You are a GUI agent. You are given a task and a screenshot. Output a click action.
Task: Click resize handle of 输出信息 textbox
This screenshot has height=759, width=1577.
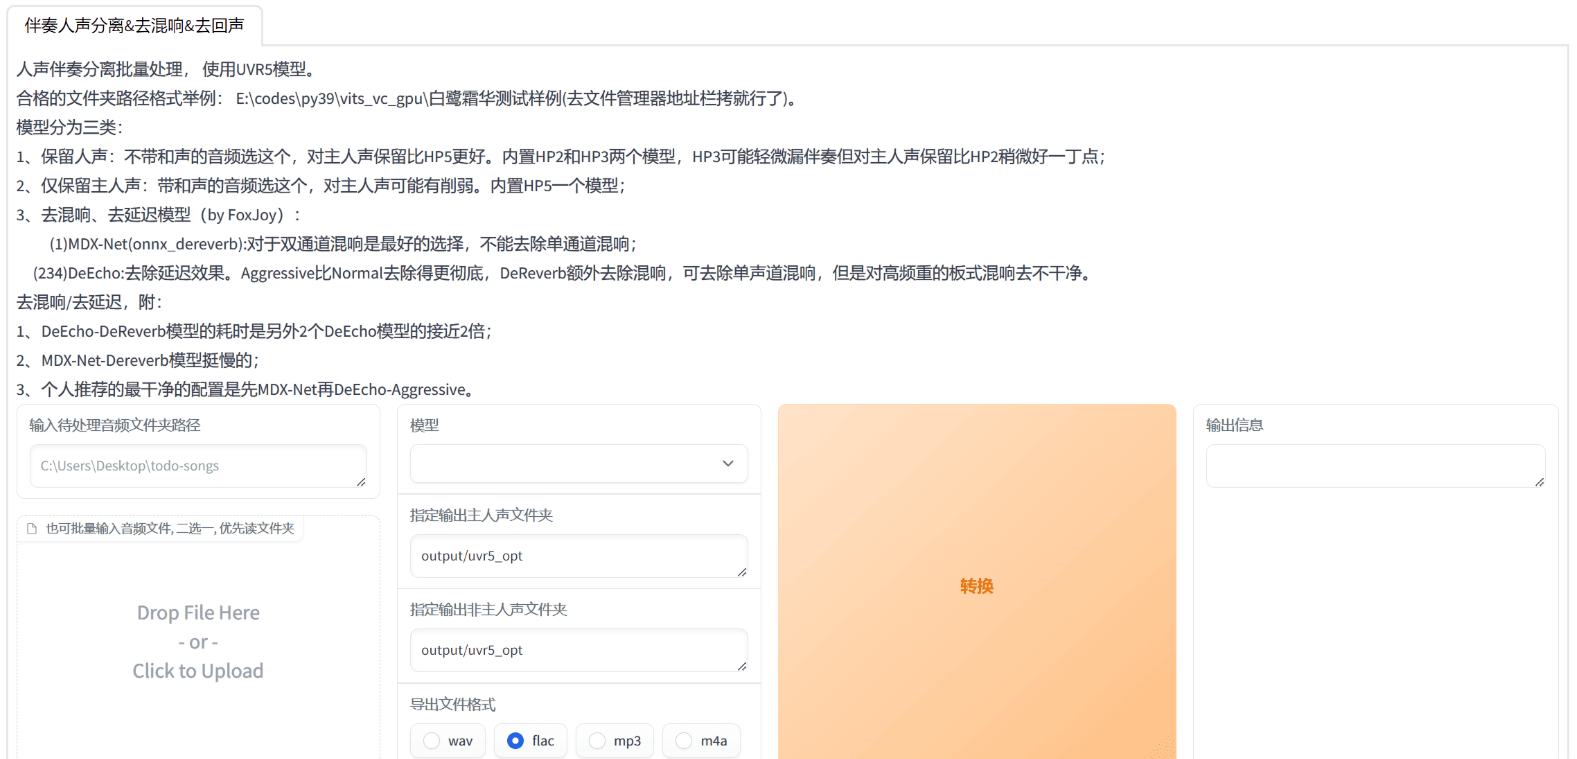[1539, 482]
